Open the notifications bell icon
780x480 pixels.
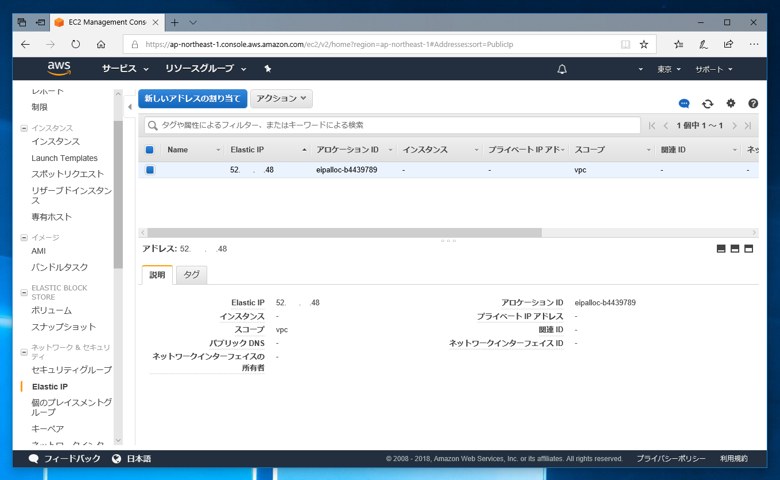[562, 69]
